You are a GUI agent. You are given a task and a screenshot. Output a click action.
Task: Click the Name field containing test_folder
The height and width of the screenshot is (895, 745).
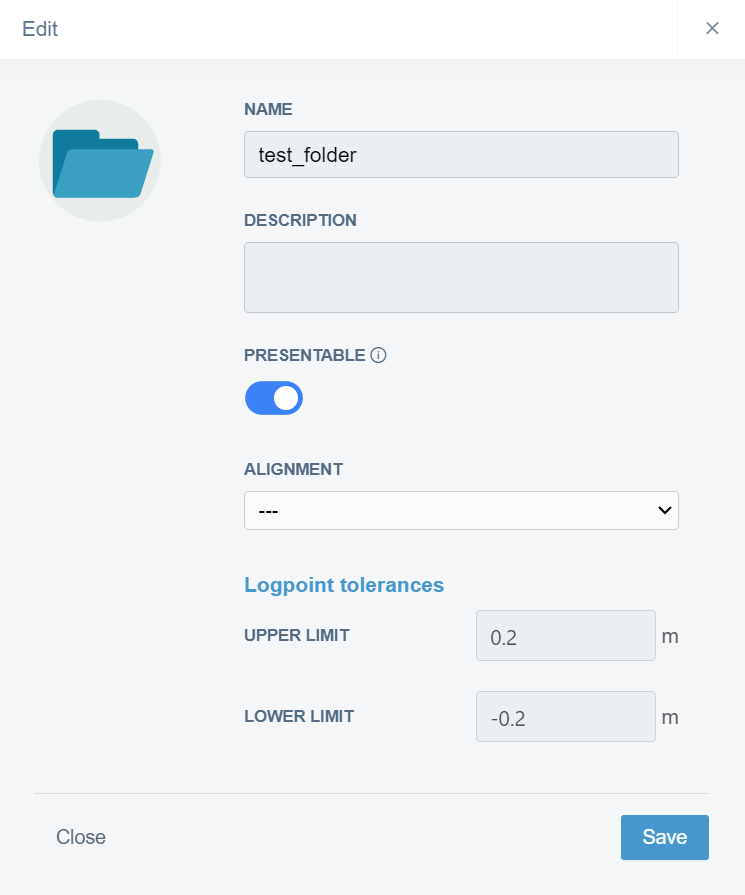pyautogui.click(x=460, y=155)
